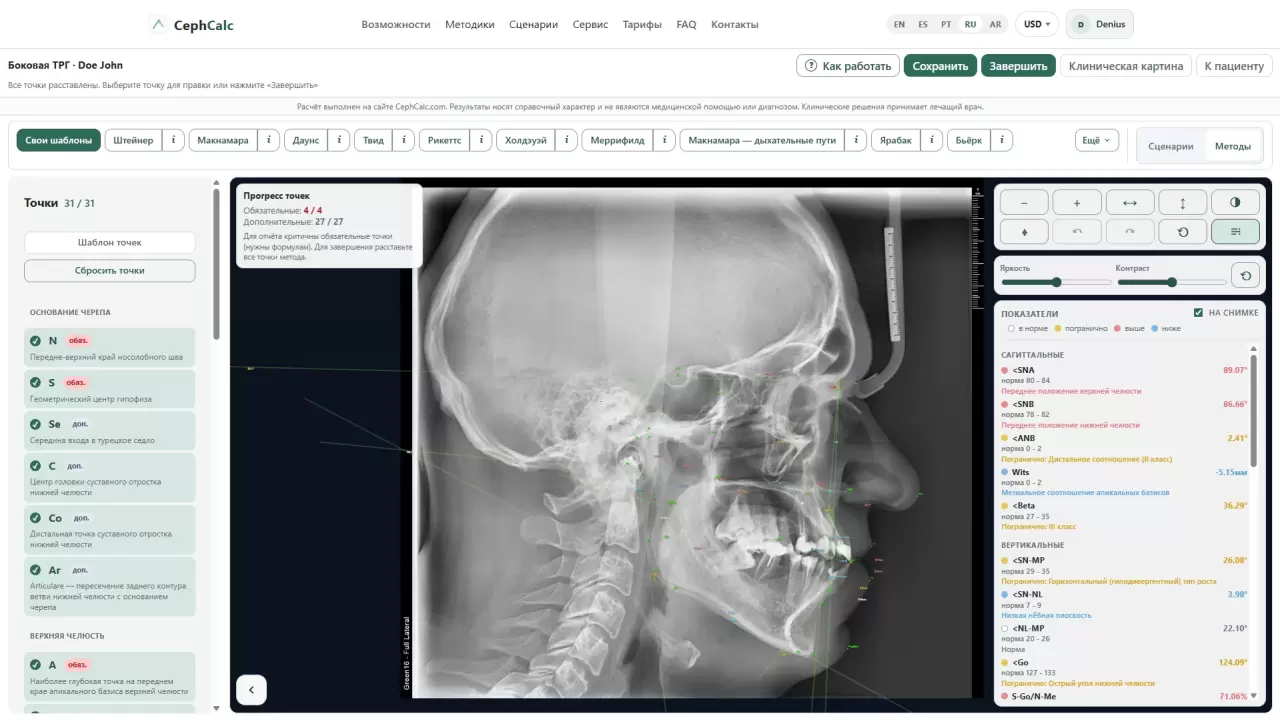
Task: Open info for Рикеттс method
Action: click(480, 140)
